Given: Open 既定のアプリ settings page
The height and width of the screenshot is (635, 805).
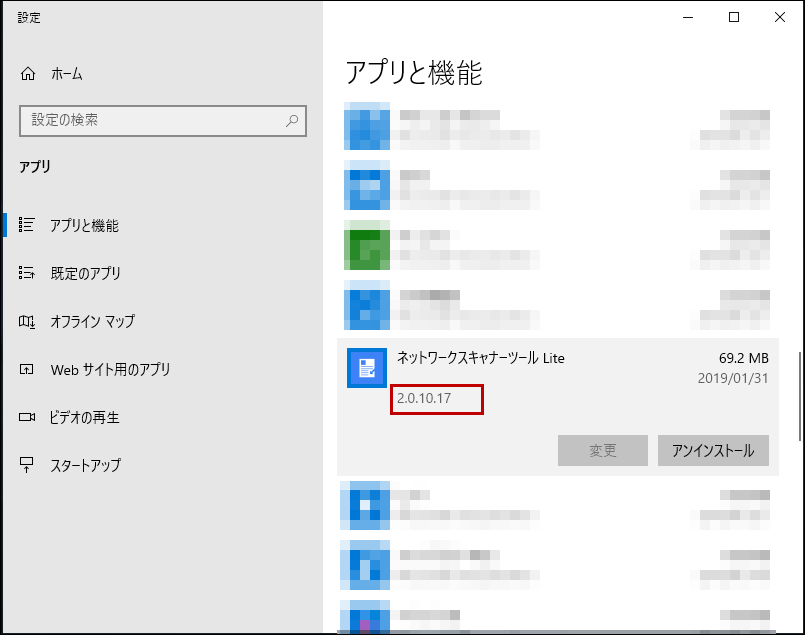Looking at the screenshot, I should click(85, 273).
